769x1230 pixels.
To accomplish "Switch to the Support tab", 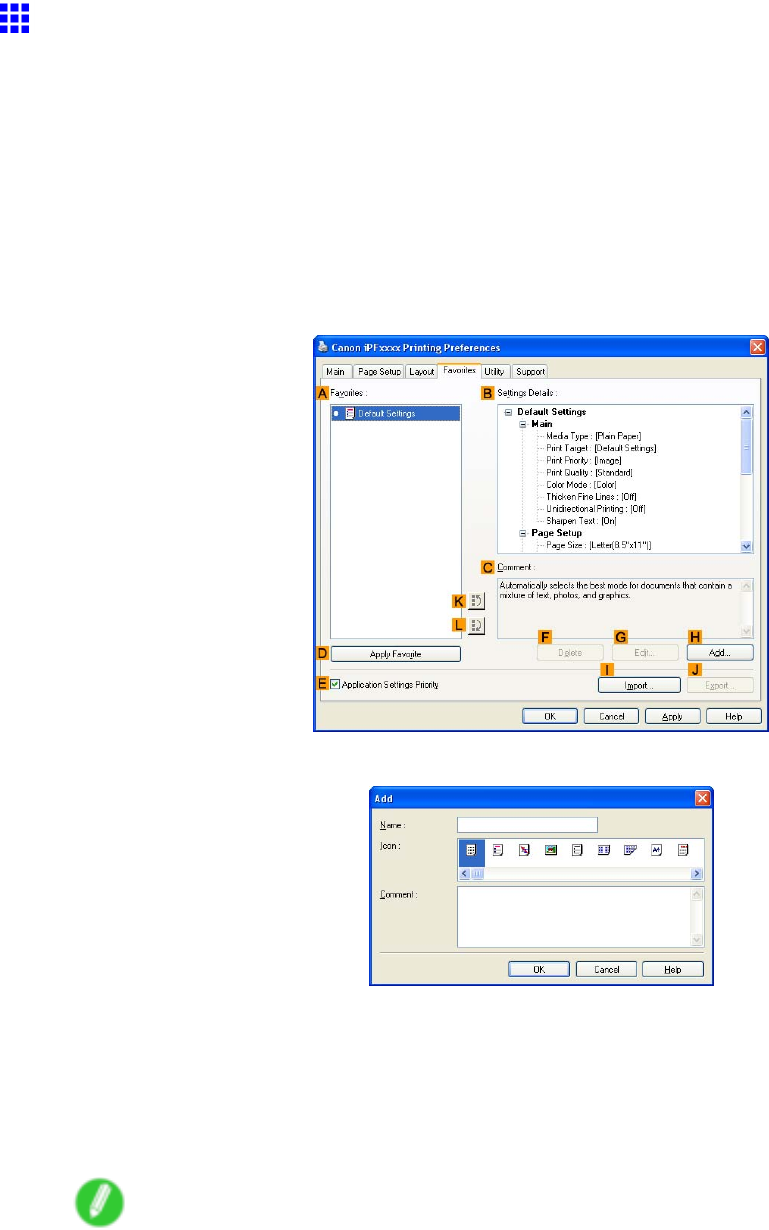I will click(x=531, y=372).
